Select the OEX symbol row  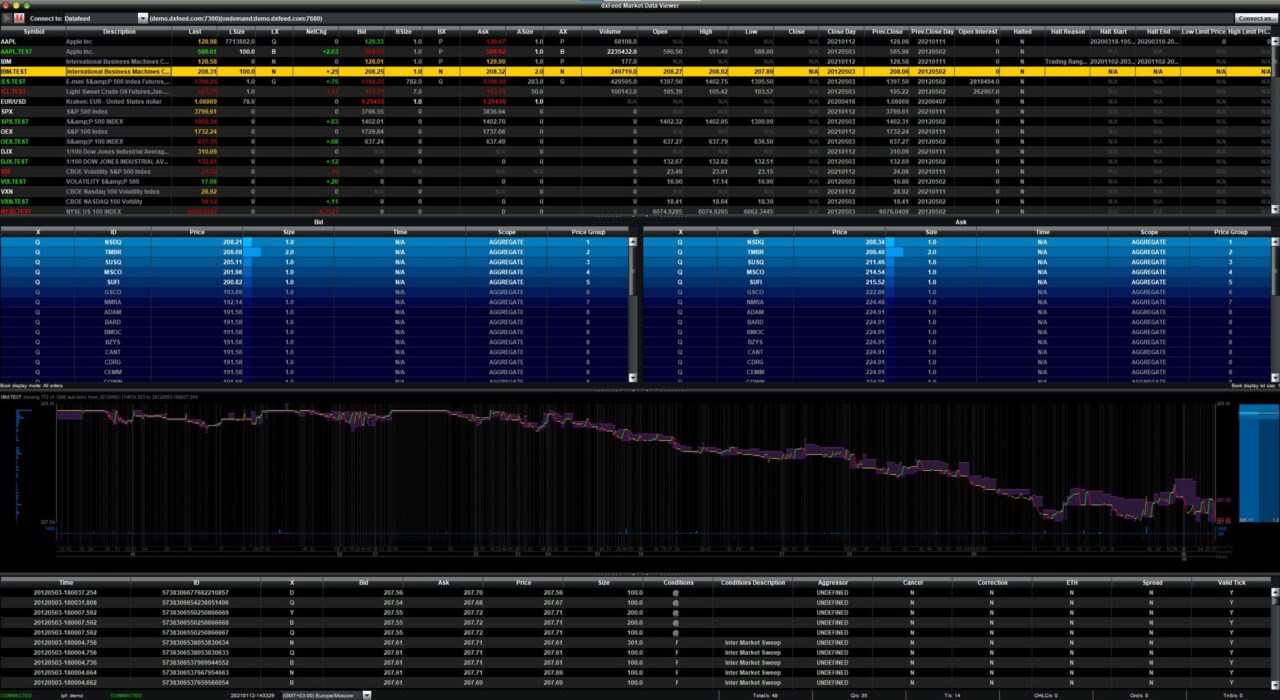[x=635, y=132]
